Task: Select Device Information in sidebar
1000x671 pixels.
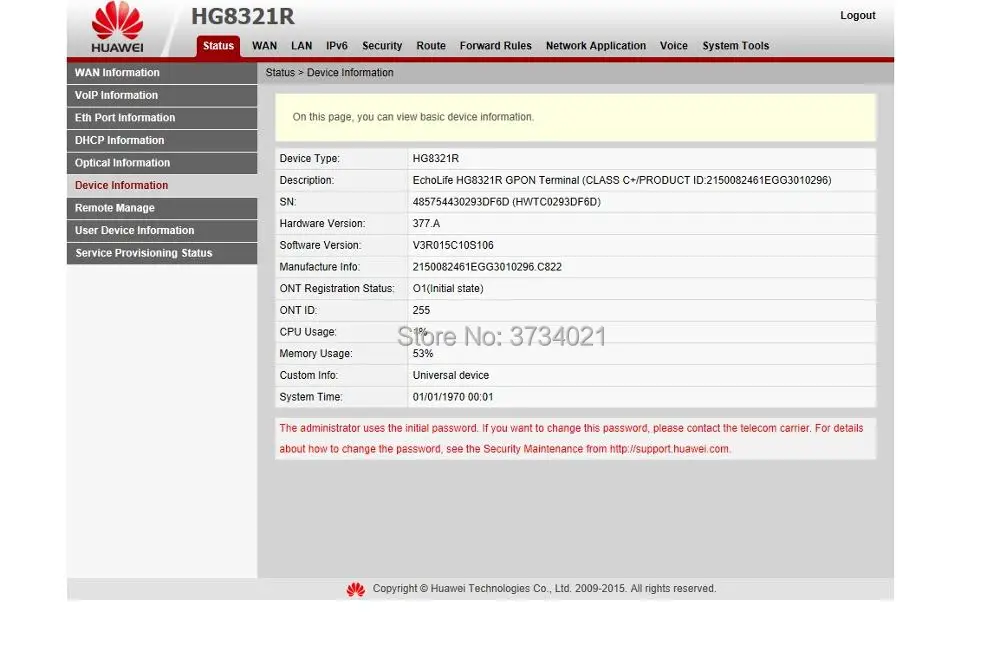Action: tap(162, 186)
